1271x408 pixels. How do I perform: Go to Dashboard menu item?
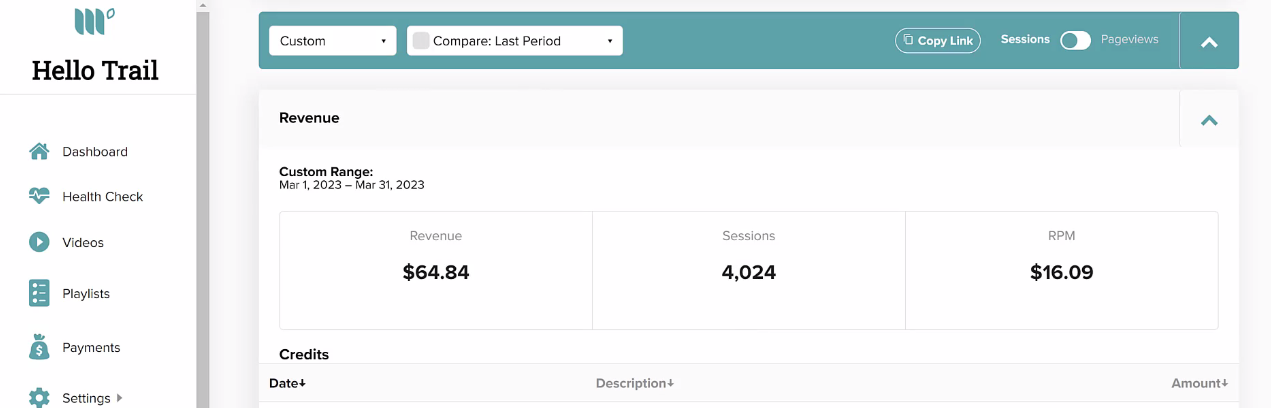tap(95, 152)
